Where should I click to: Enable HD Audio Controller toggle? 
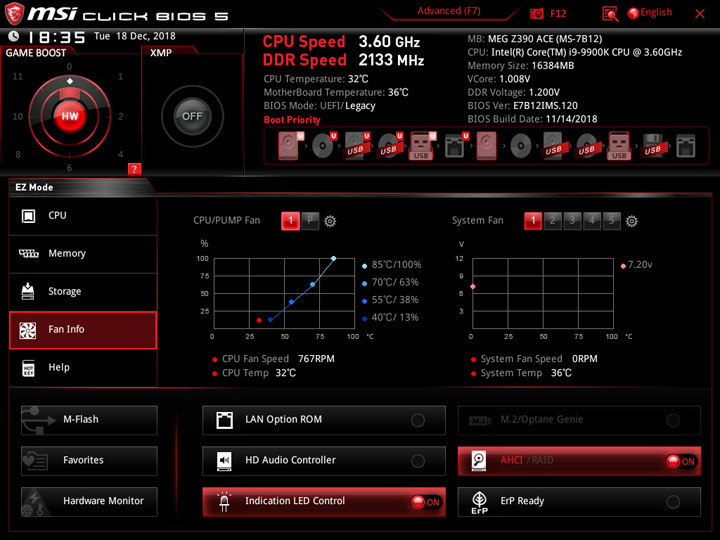[418, 461]
